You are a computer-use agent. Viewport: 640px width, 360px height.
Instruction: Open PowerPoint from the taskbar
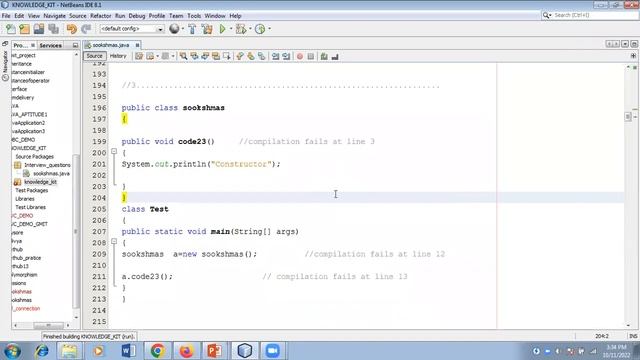pos(215,351)
